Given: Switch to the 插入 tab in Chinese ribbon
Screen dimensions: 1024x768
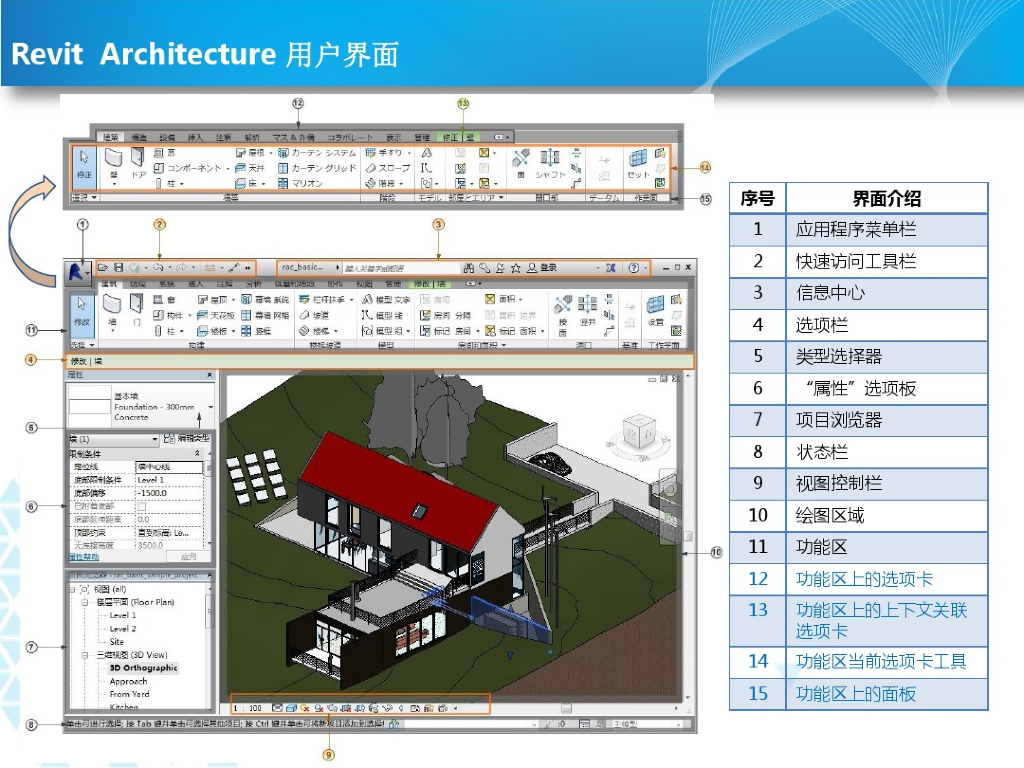Looking at the screenshot, I should click(196, 284).
